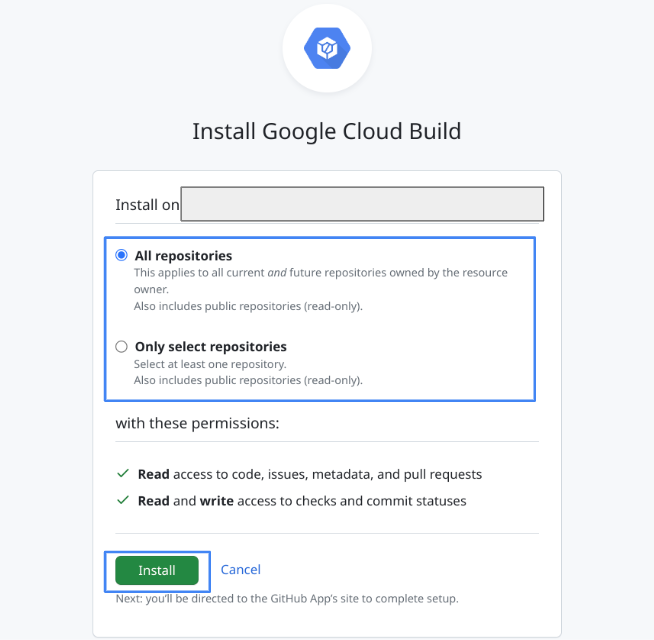Click the Install Google Cloud Build heading
The width and height of the screenshot is (654, 640).
[x=327, y=131]
